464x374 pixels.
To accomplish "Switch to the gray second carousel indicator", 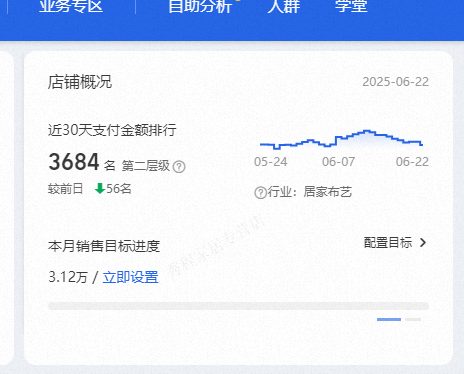I will coord(413,319).
